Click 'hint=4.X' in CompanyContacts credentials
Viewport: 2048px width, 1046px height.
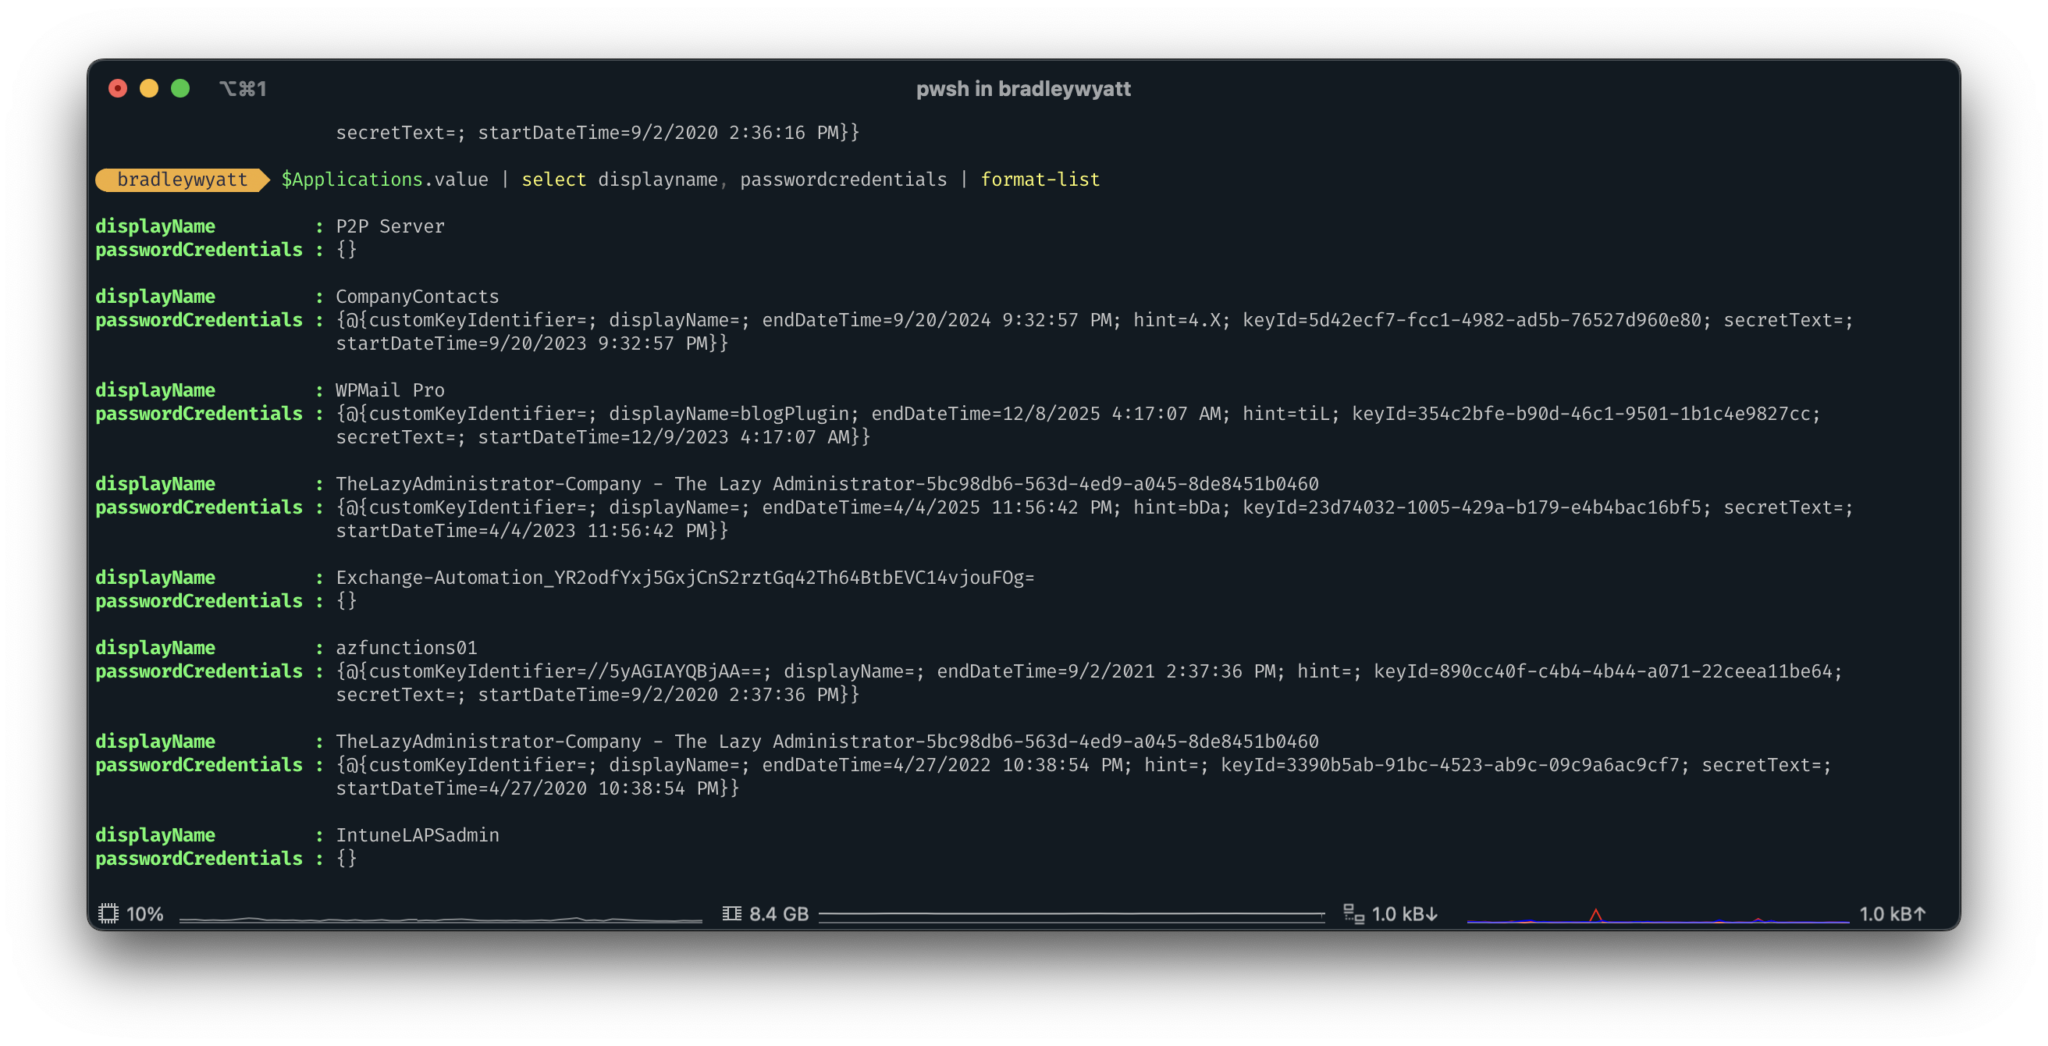pyautogui.click(x=1176, y=320)
